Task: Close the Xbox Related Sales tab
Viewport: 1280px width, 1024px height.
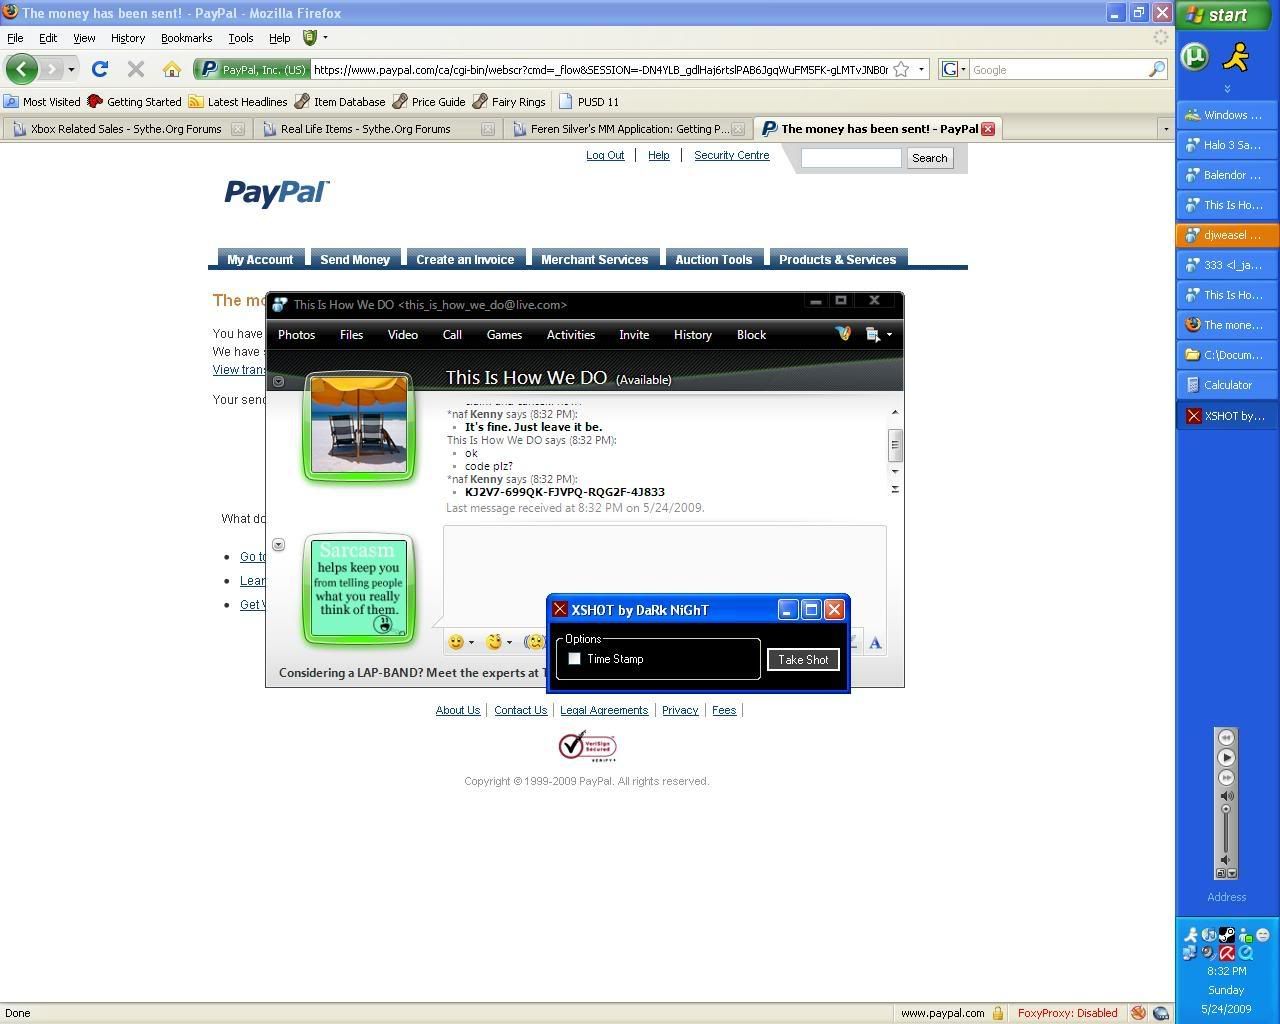Action: click(x=237, y=128)
